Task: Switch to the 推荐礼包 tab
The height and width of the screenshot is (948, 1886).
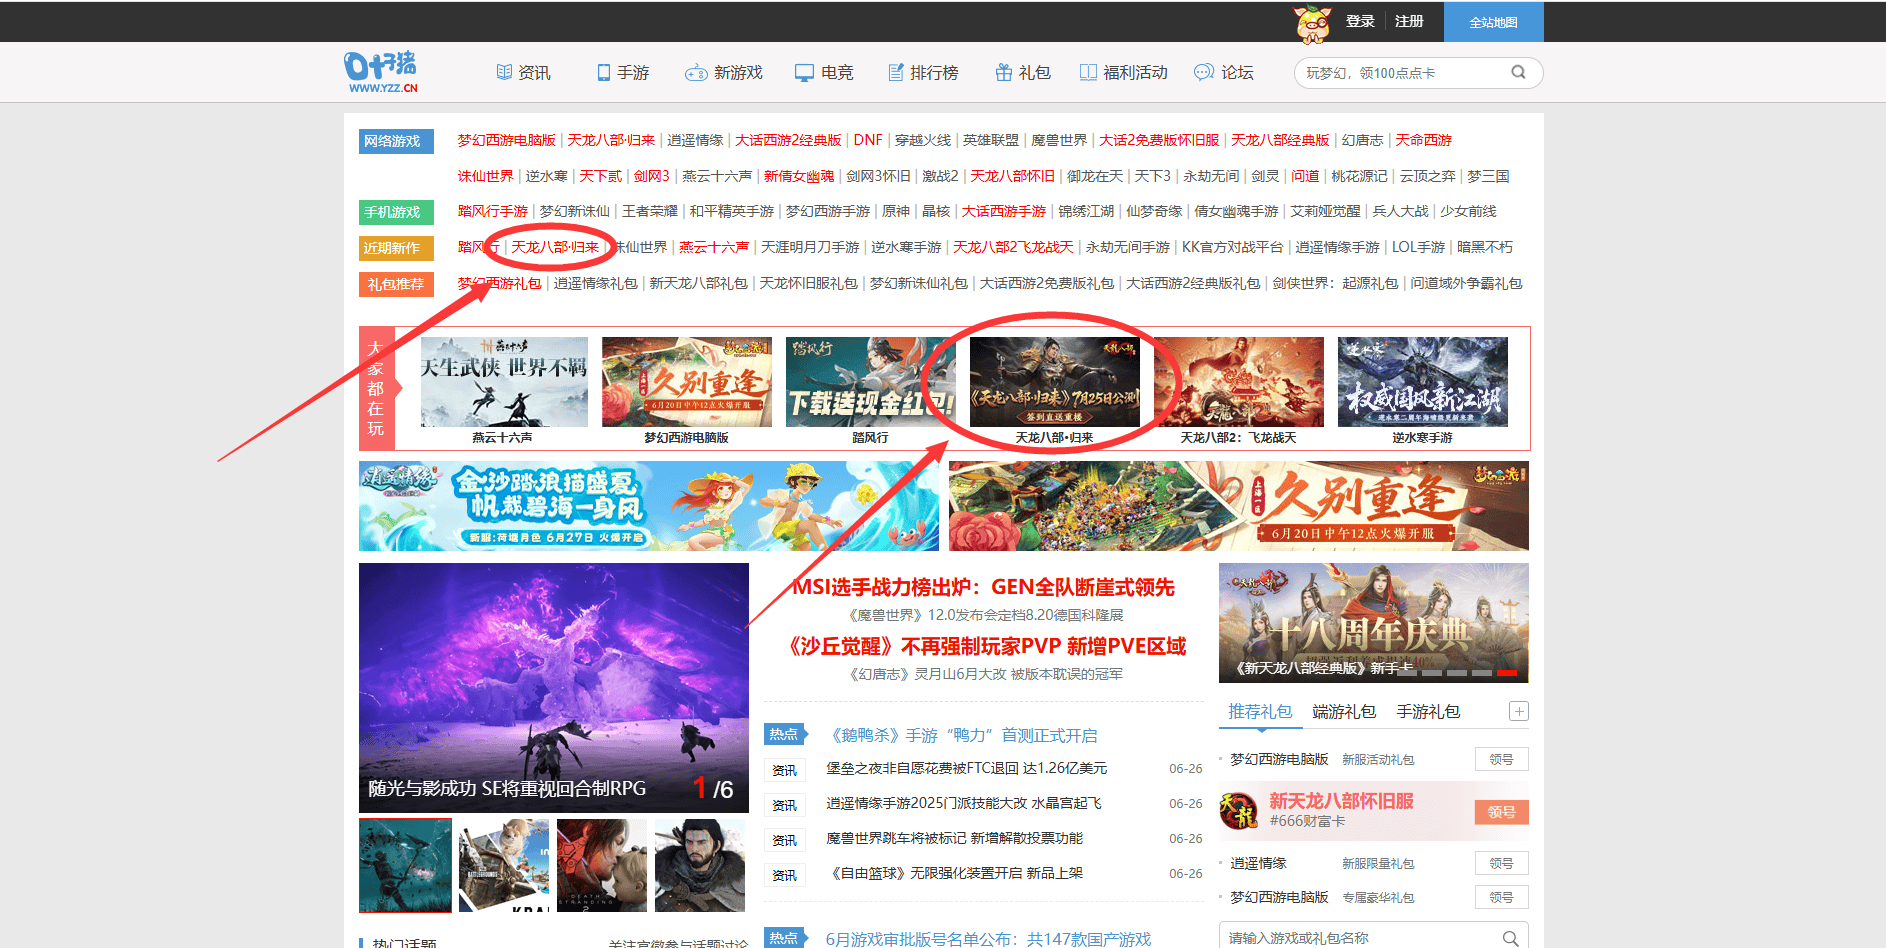Action: click(x=1260, y=711)
